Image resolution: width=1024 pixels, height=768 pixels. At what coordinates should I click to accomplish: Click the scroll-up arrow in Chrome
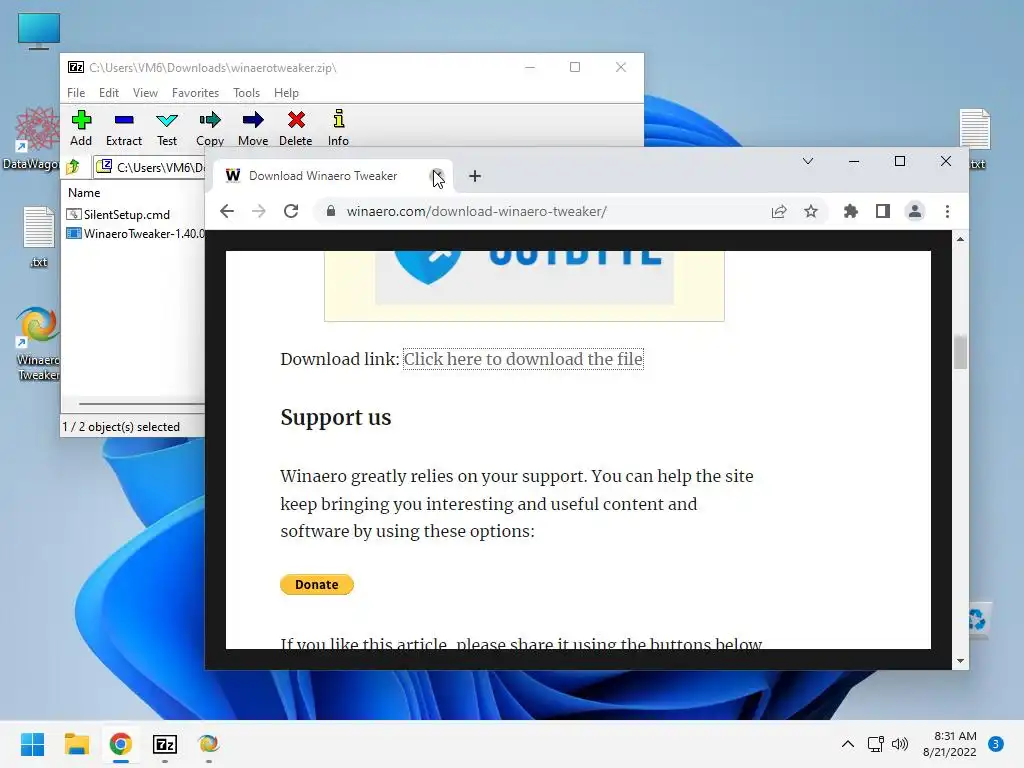pyautogui.click(x=960, y=240)
